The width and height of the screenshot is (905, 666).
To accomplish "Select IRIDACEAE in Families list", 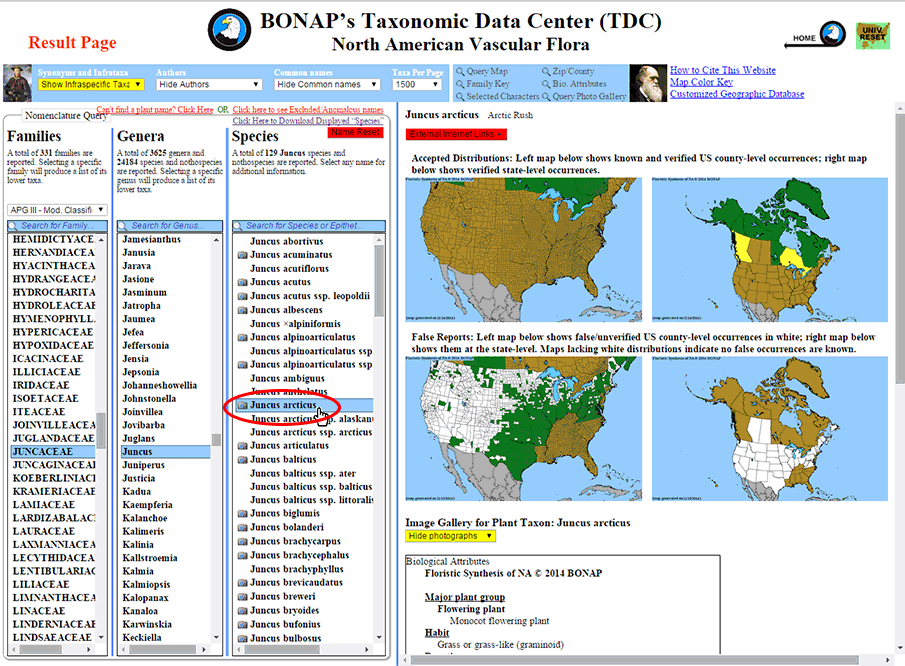I will click(41, 385).
